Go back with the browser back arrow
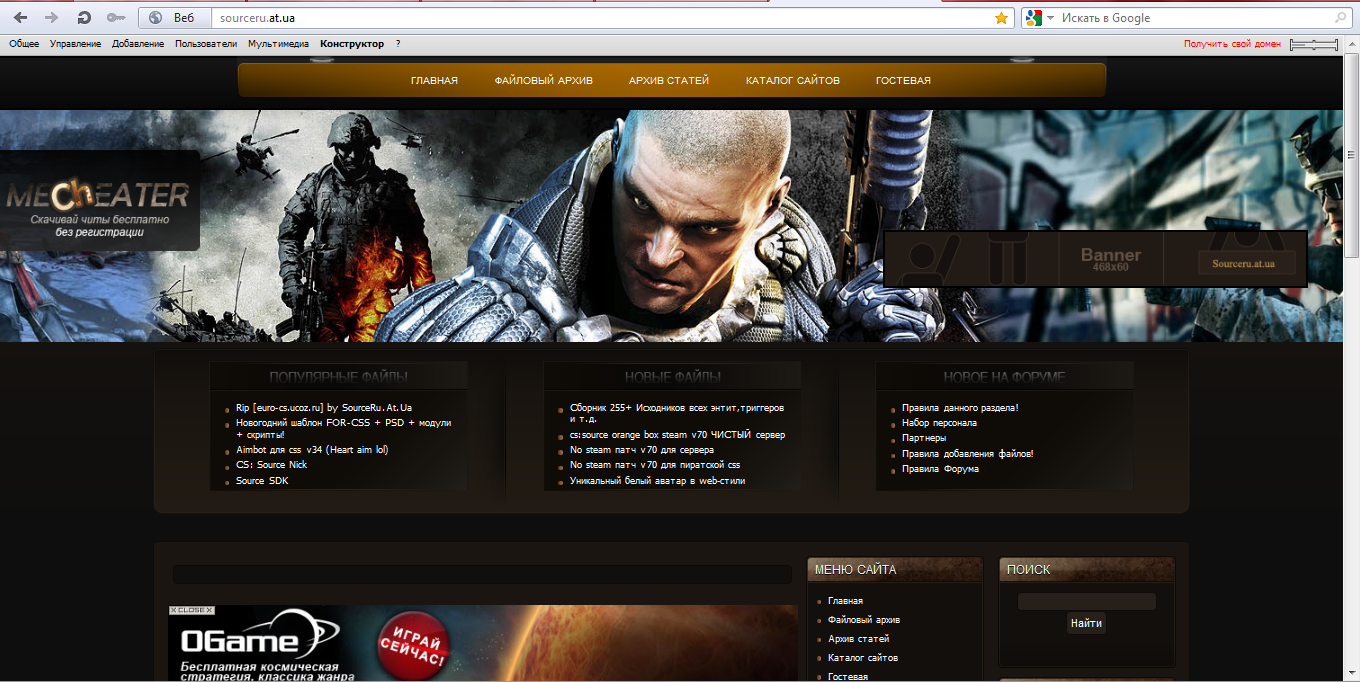Image resolution: width=1360 pixels, height=682 pixels. pyautogui.click(x=20, y=18)
